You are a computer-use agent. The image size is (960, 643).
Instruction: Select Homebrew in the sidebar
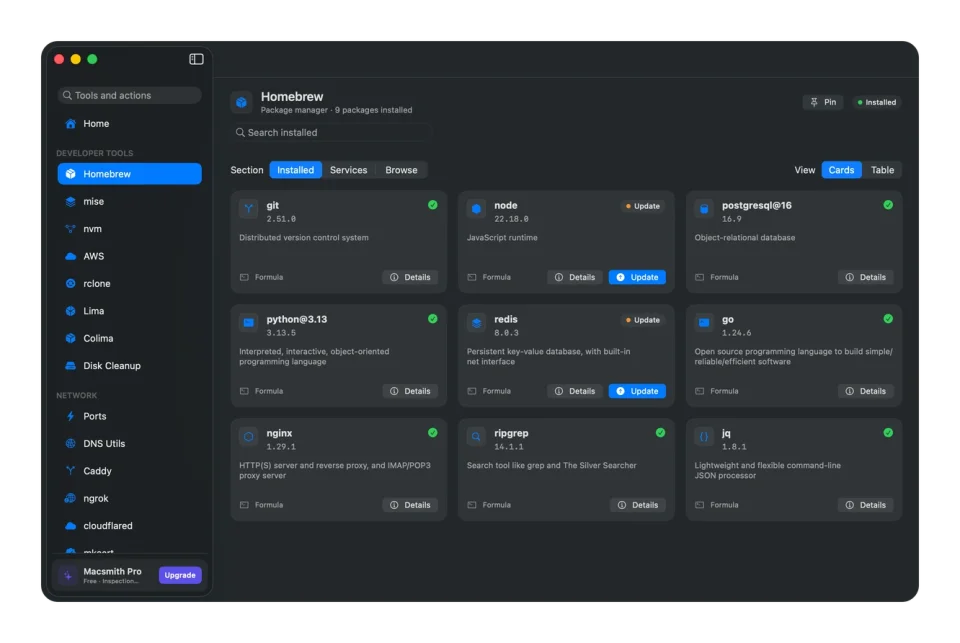click(x=129, y=174)
